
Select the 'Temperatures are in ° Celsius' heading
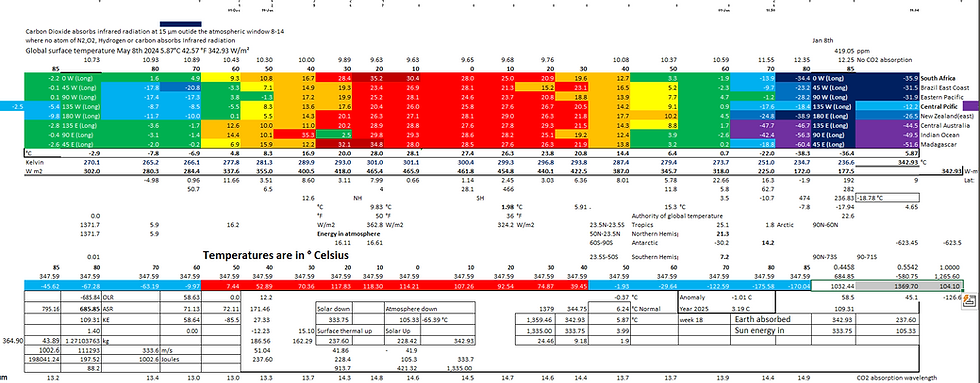pos(276,256)
